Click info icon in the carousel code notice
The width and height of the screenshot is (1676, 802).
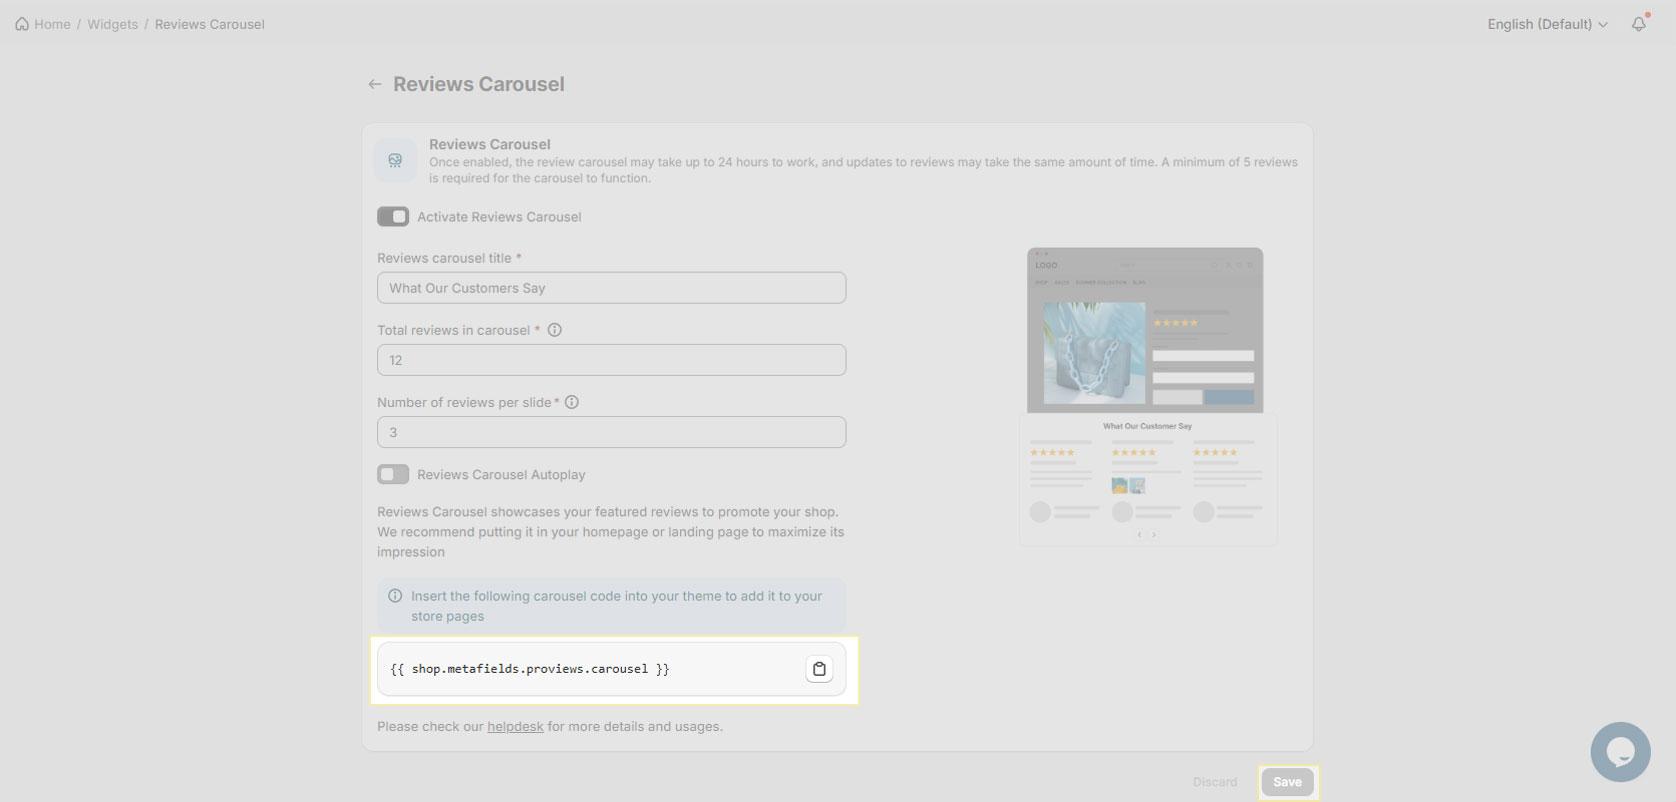click(395, 596)
